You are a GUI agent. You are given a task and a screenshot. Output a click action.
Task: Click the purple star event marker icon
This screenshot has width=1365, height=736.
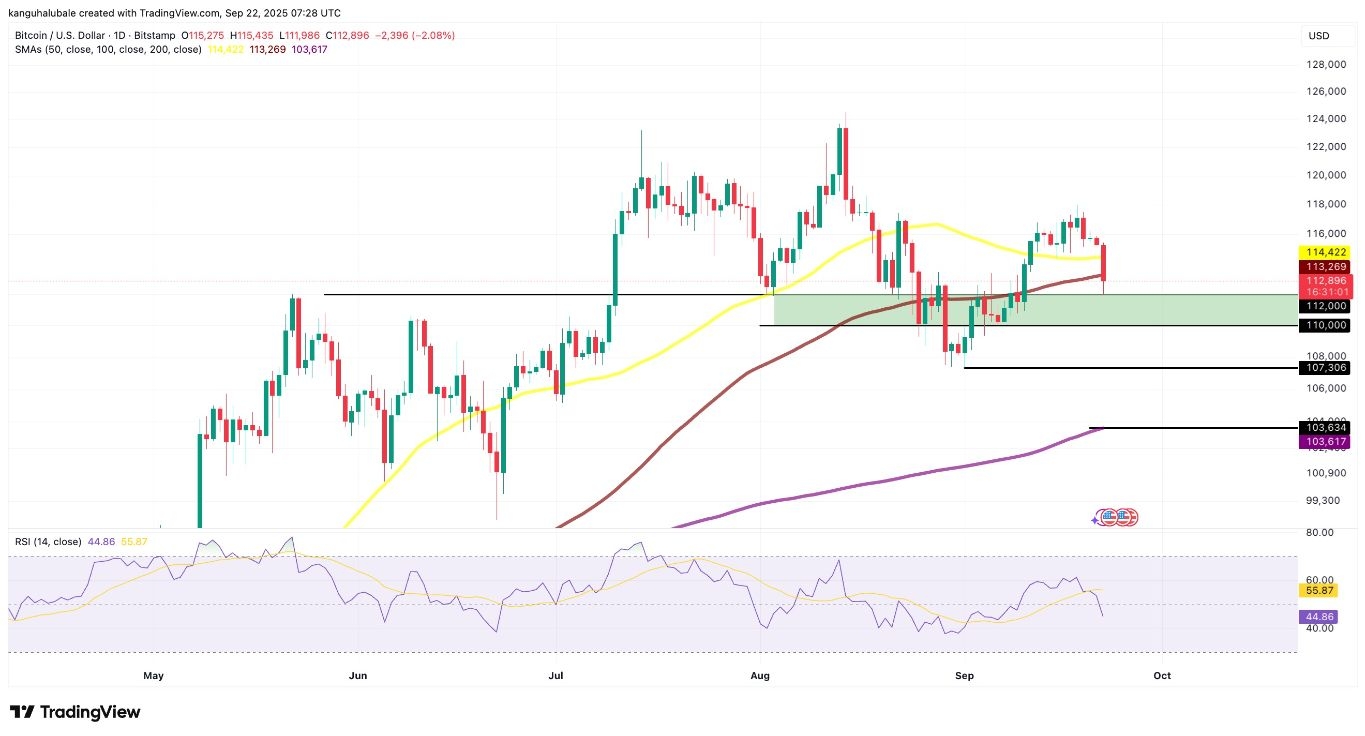pos(1095,520)
